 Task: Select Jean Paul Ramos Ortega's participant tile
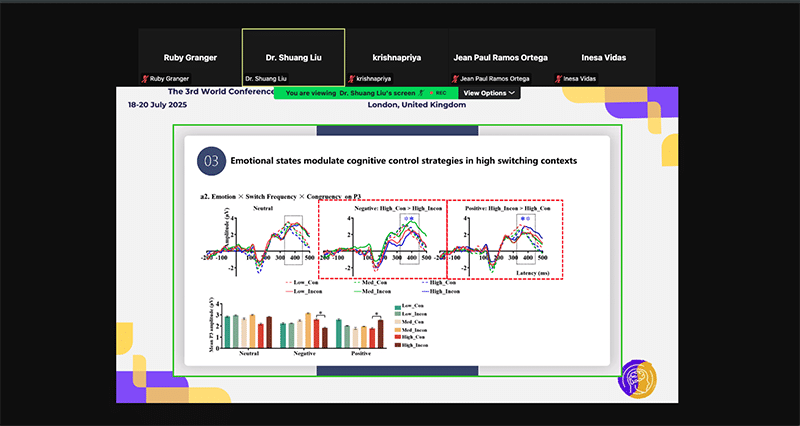click(x=500, y=56)
